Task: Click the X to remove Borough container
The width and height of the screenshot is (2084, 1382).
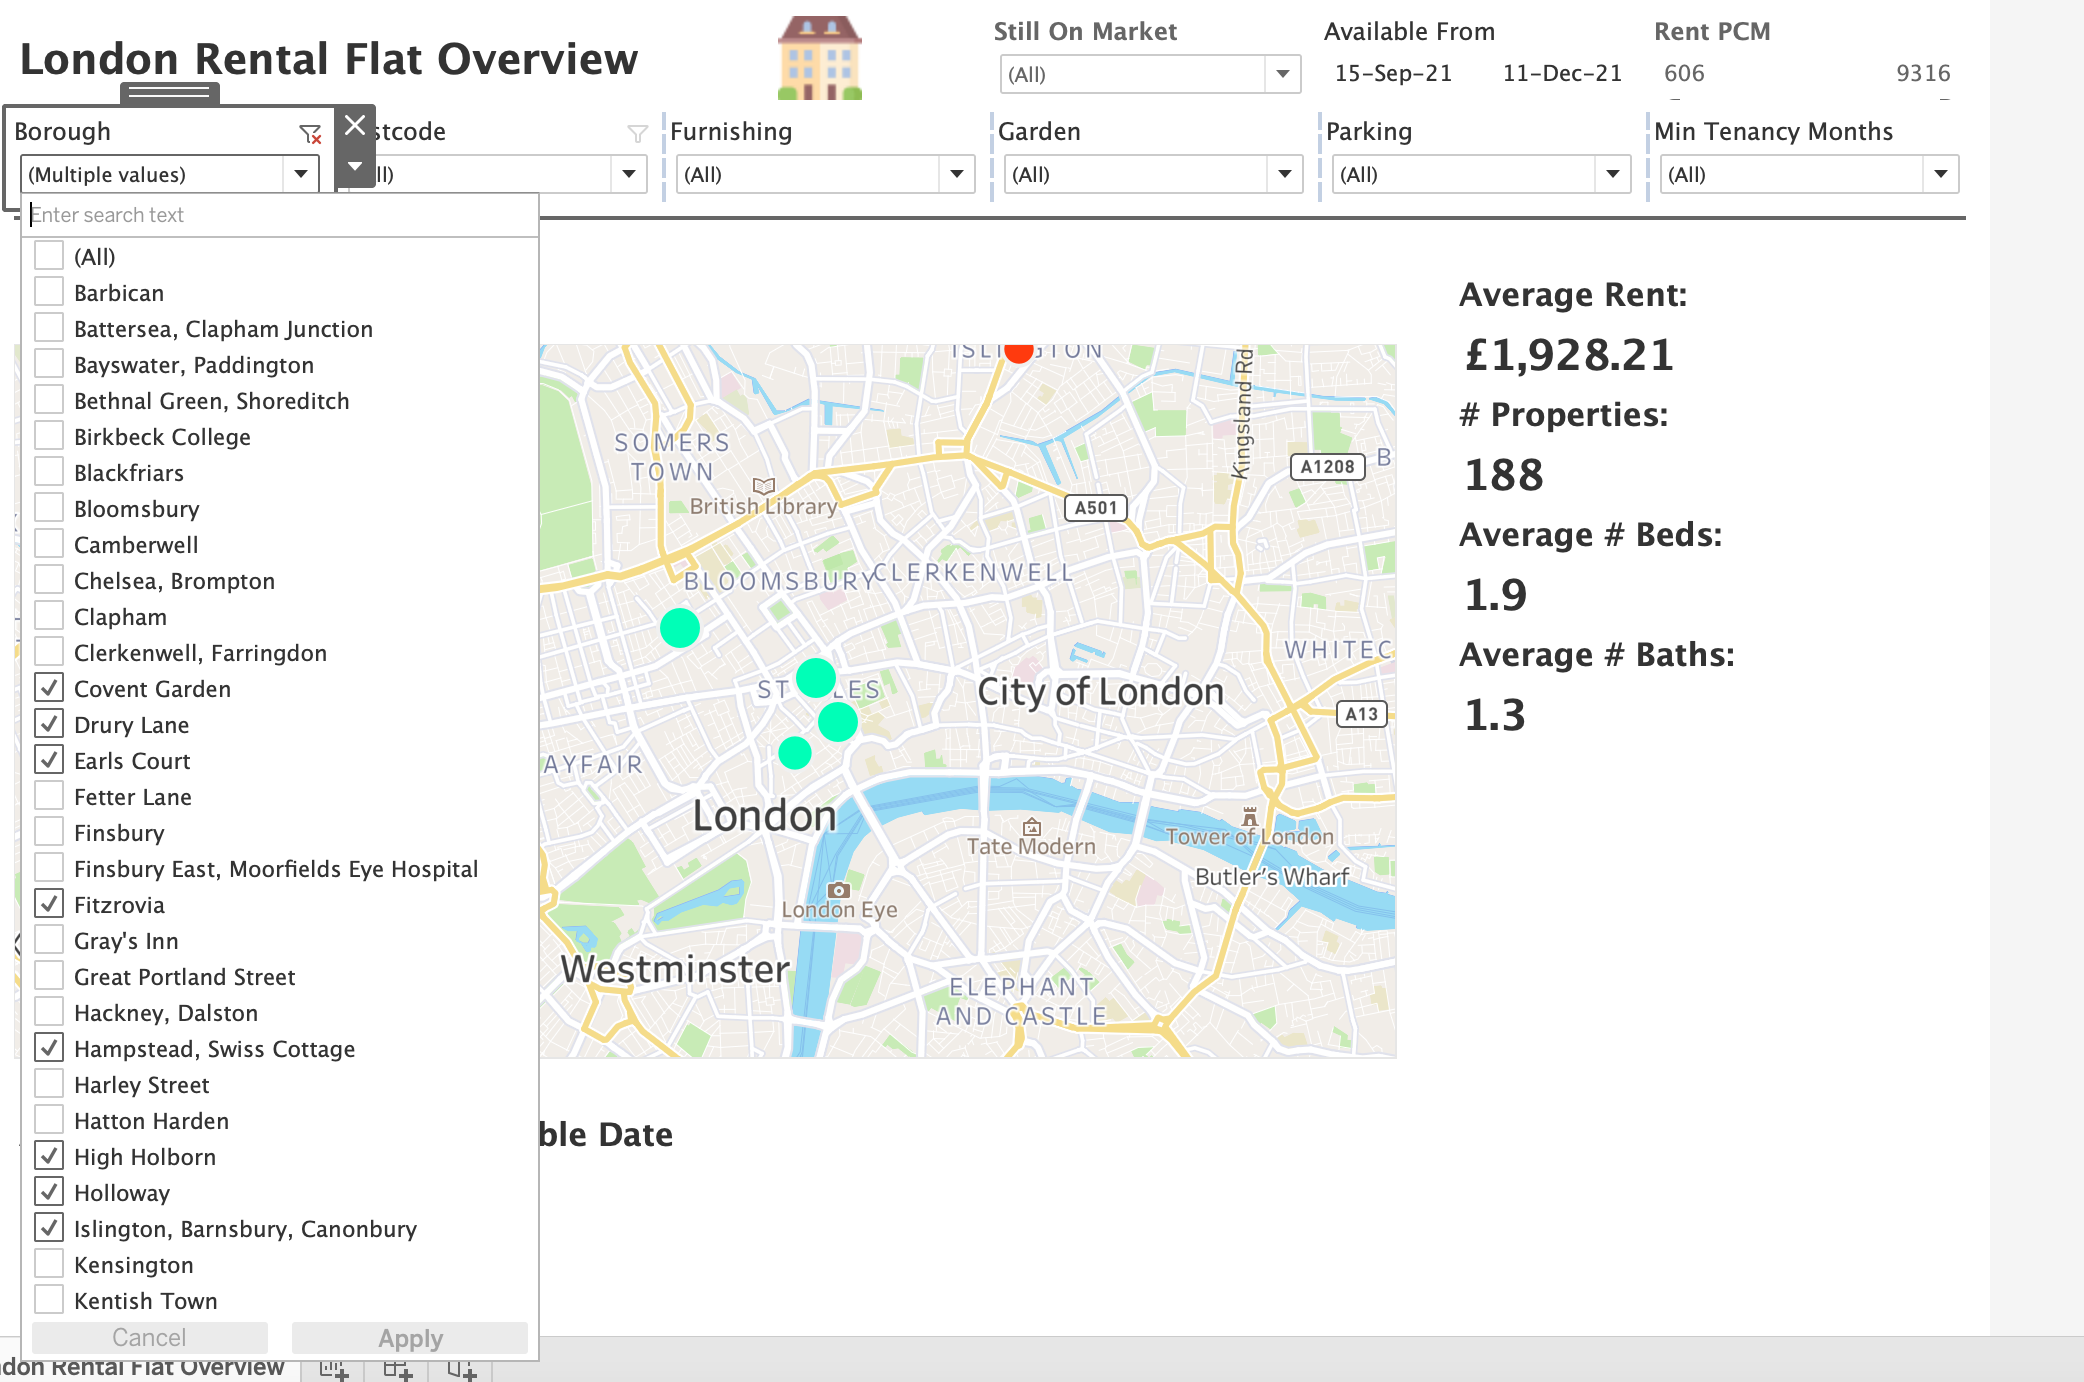Action: (x=355, y=125)
